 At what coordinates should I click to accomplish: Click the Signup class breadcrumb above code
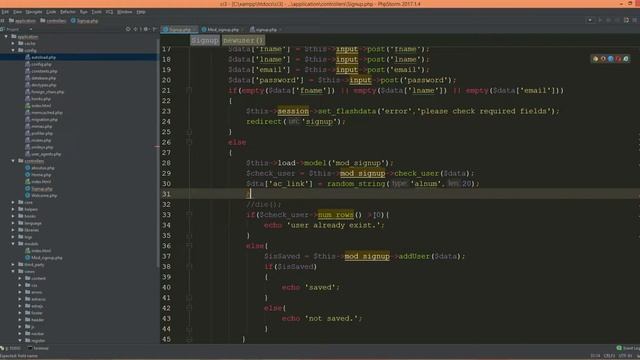coord(204,40)
